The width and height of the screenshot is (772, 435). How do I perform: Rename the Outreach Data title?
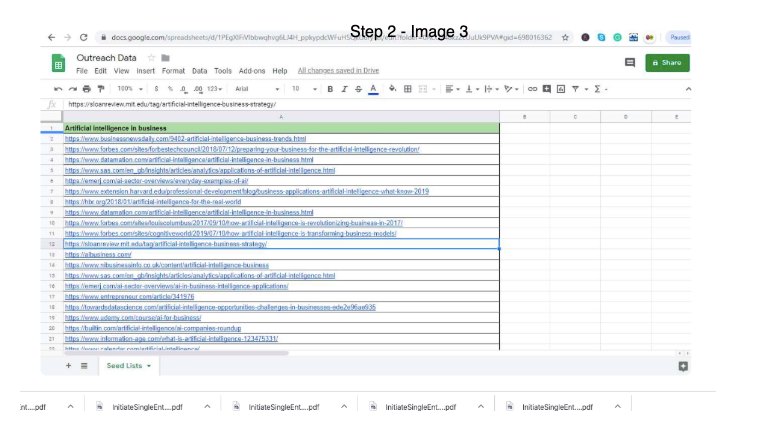(x=106, y=58)
